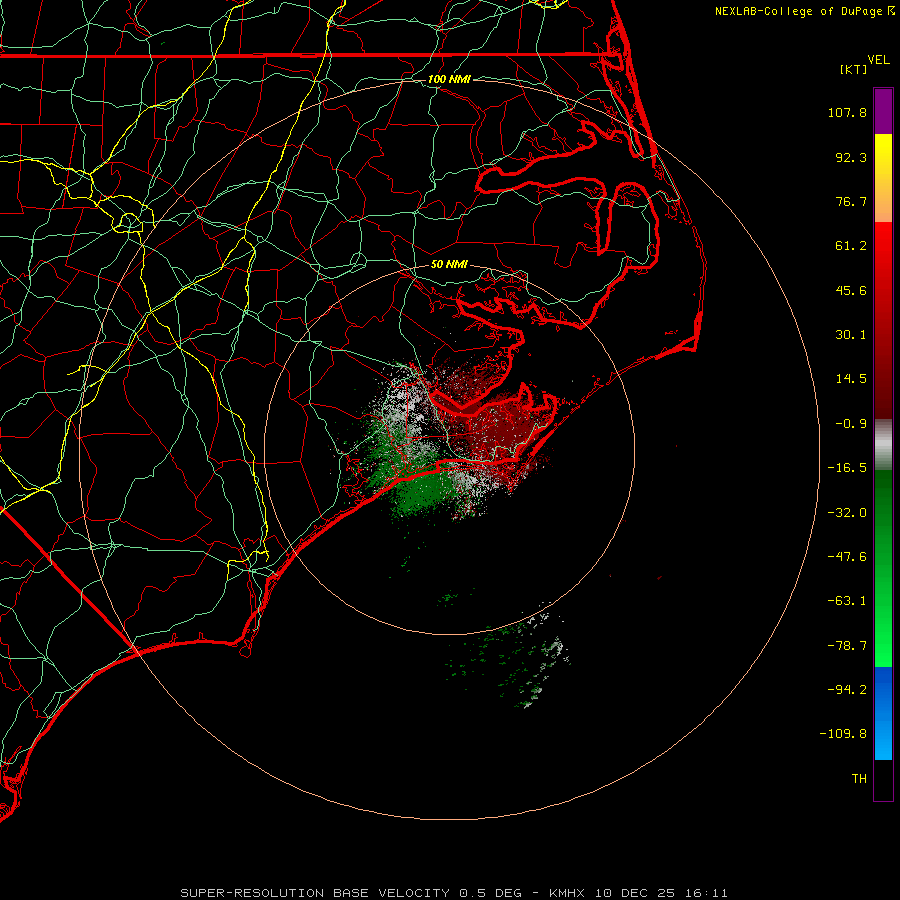
Task: Click the 92.3 value on the velocity scale
Action: coord(851,157)
